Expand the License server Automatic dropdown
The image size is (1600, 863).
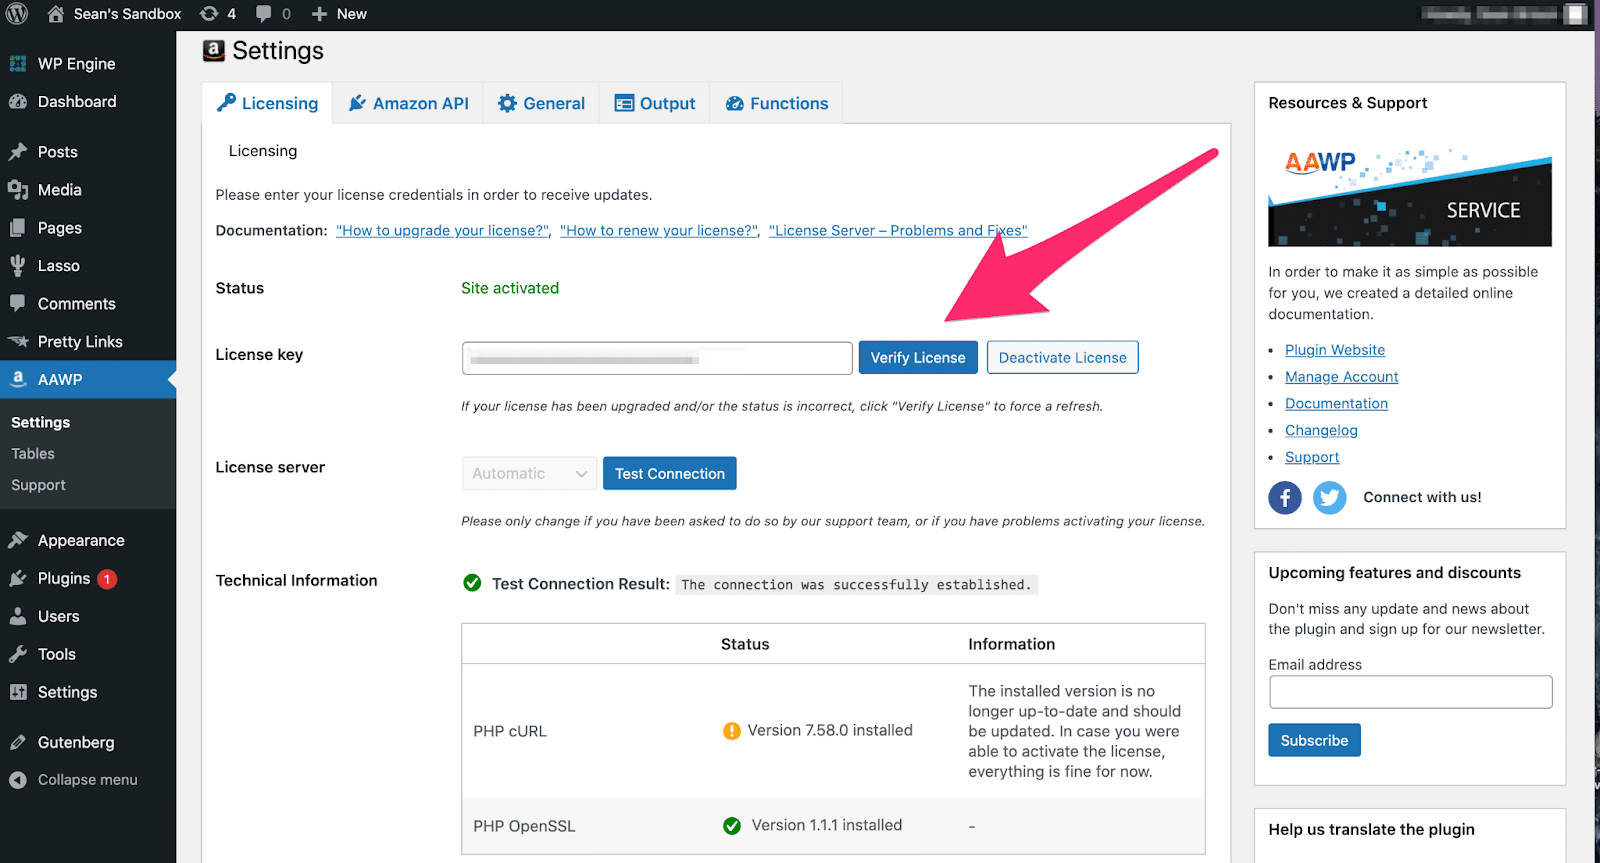(x=529, y=474)
